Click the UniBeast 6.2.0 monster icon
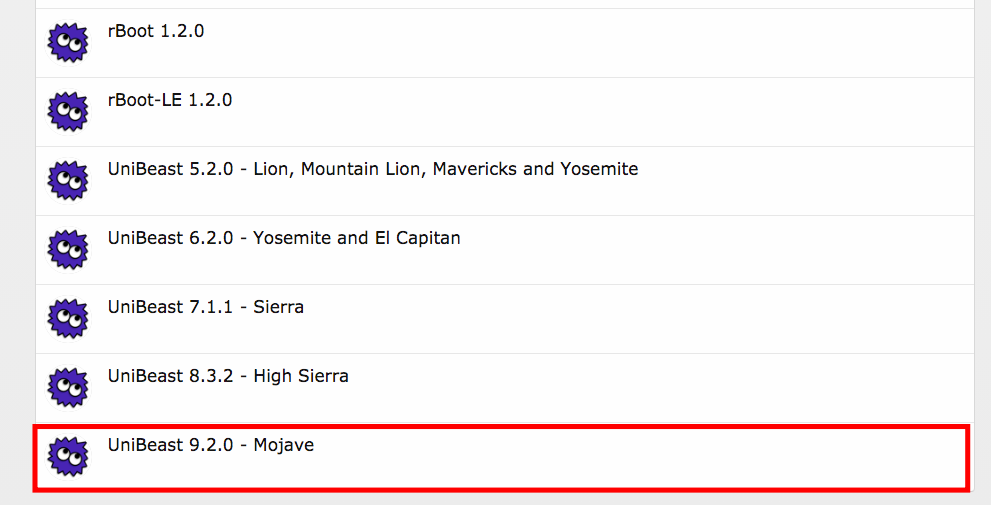This screenshot has width=991, height=505. pos(68,250)
